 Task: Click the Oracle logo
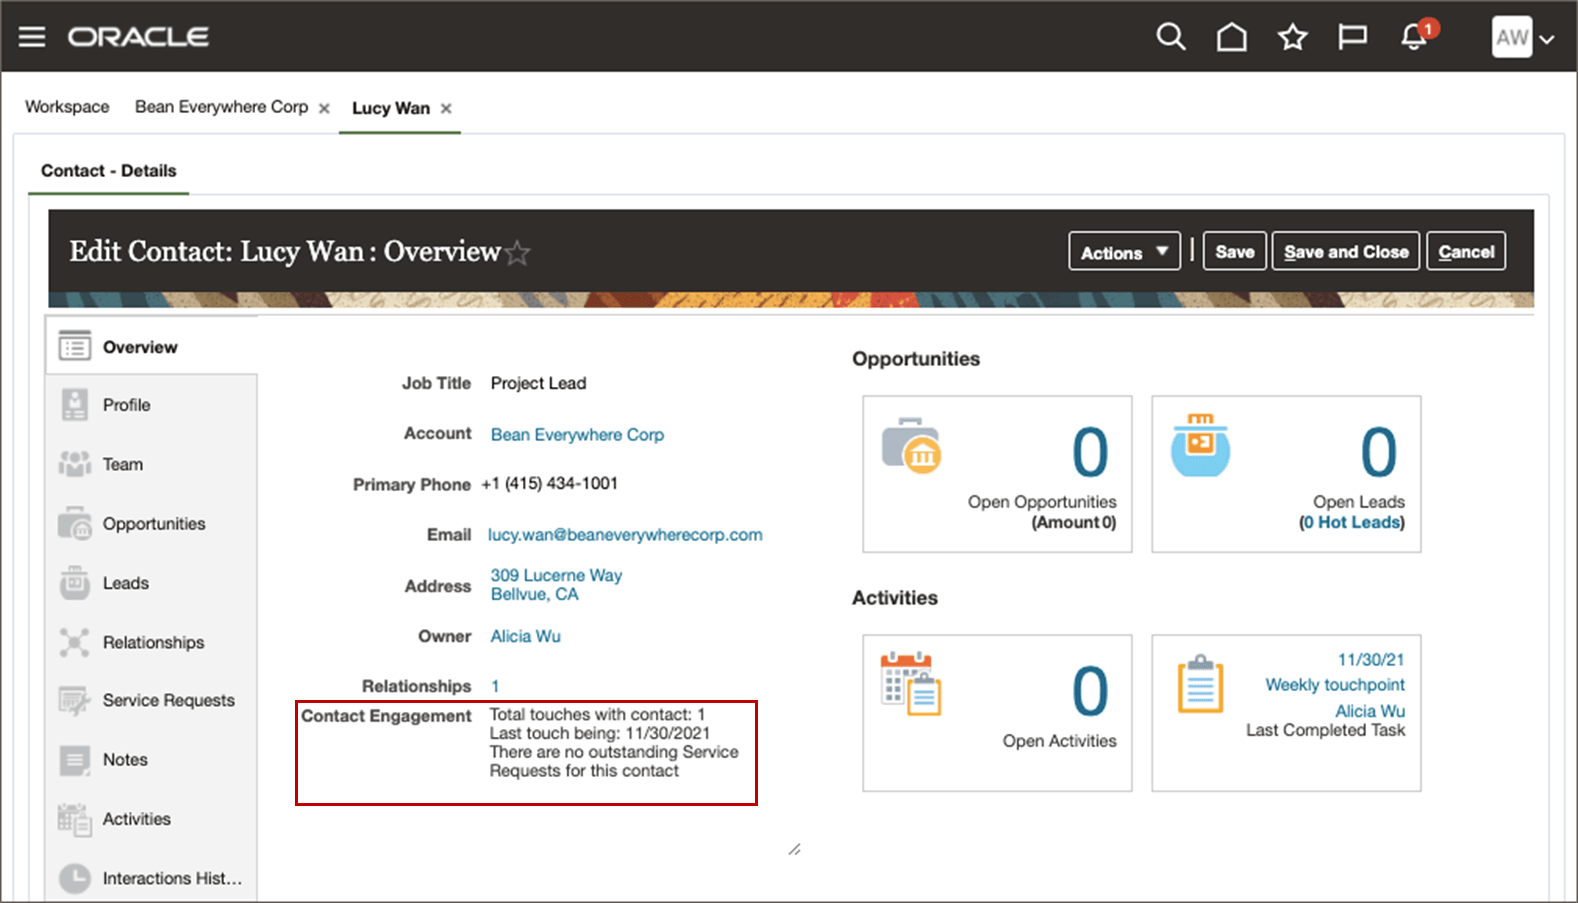pos(138,37)
